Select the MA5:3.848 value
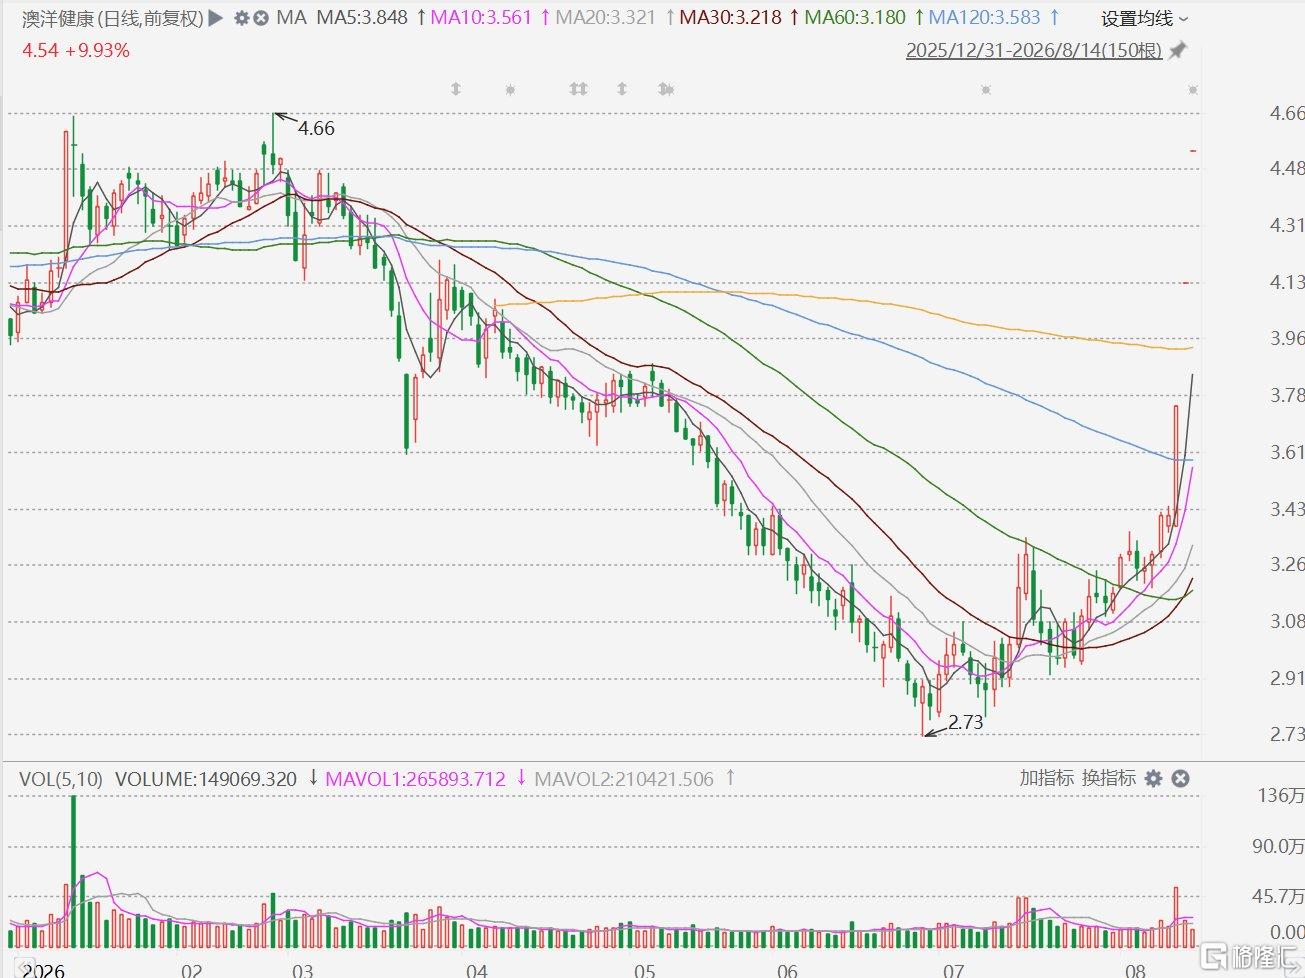The width and height of the screenshot is (1305, 978). coord(362,18)
